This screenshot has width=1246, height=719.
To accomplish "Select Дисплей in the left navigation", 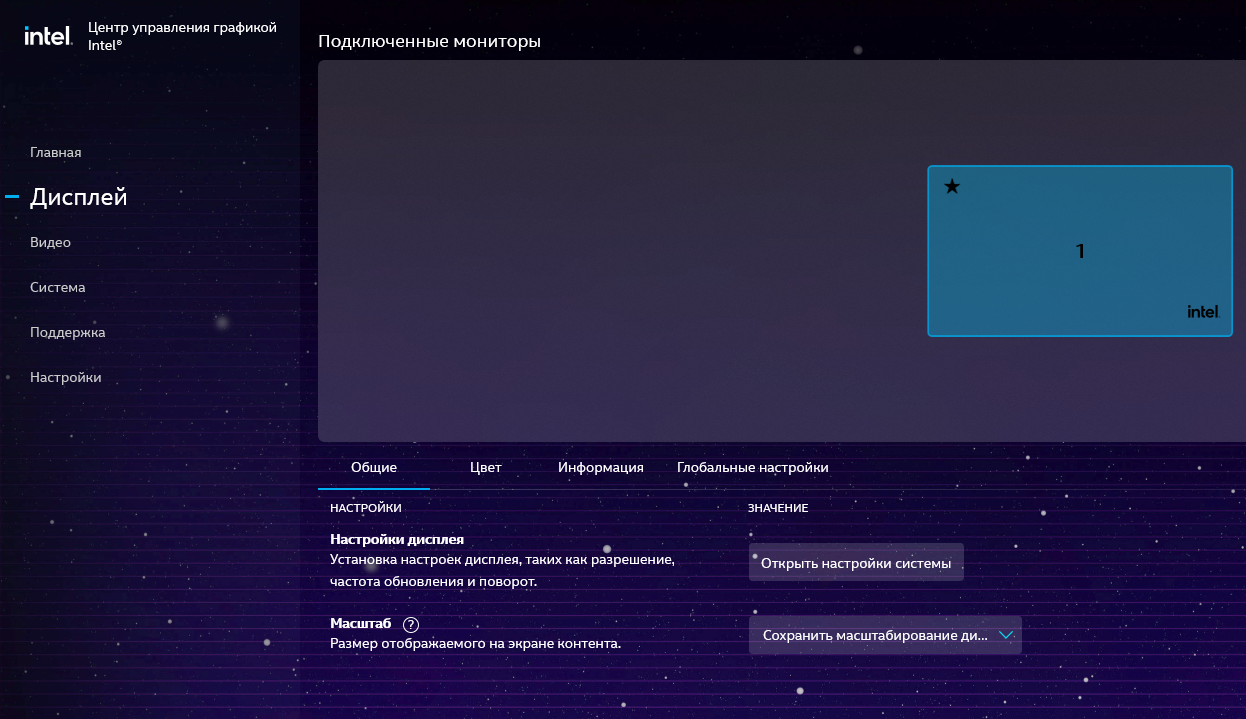I will coord(79,198).
